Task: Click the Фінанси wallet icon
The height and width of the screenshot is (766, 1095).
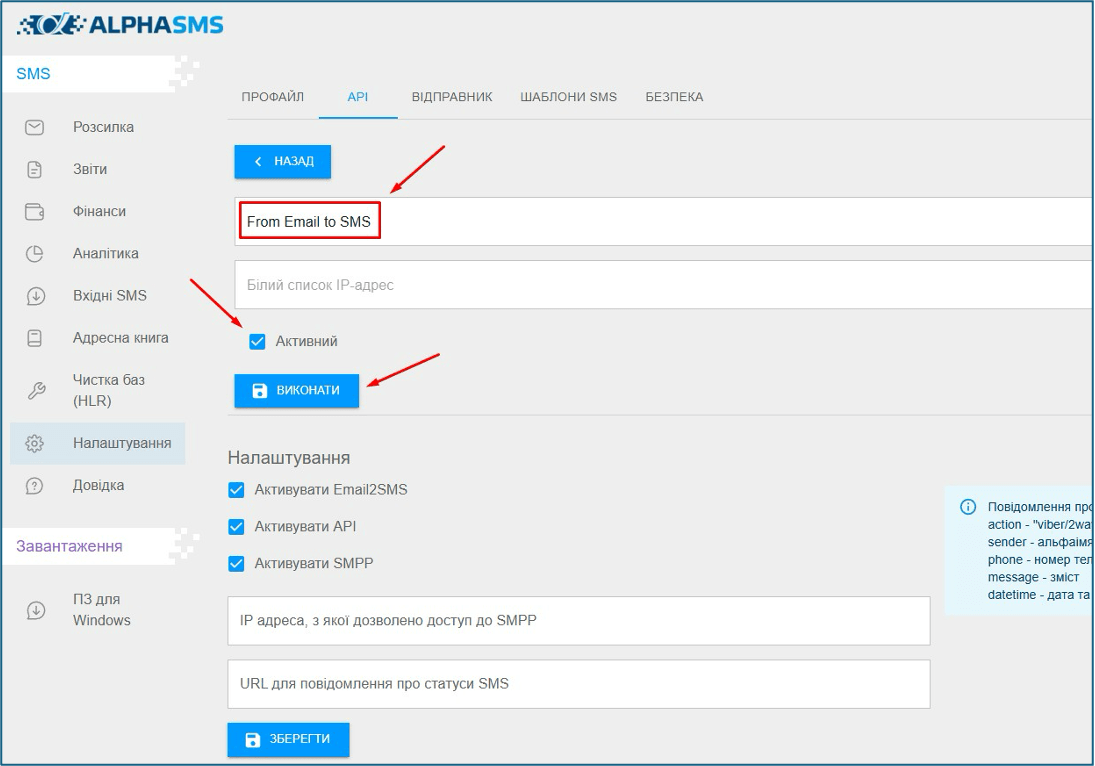Action: point(34,211)
